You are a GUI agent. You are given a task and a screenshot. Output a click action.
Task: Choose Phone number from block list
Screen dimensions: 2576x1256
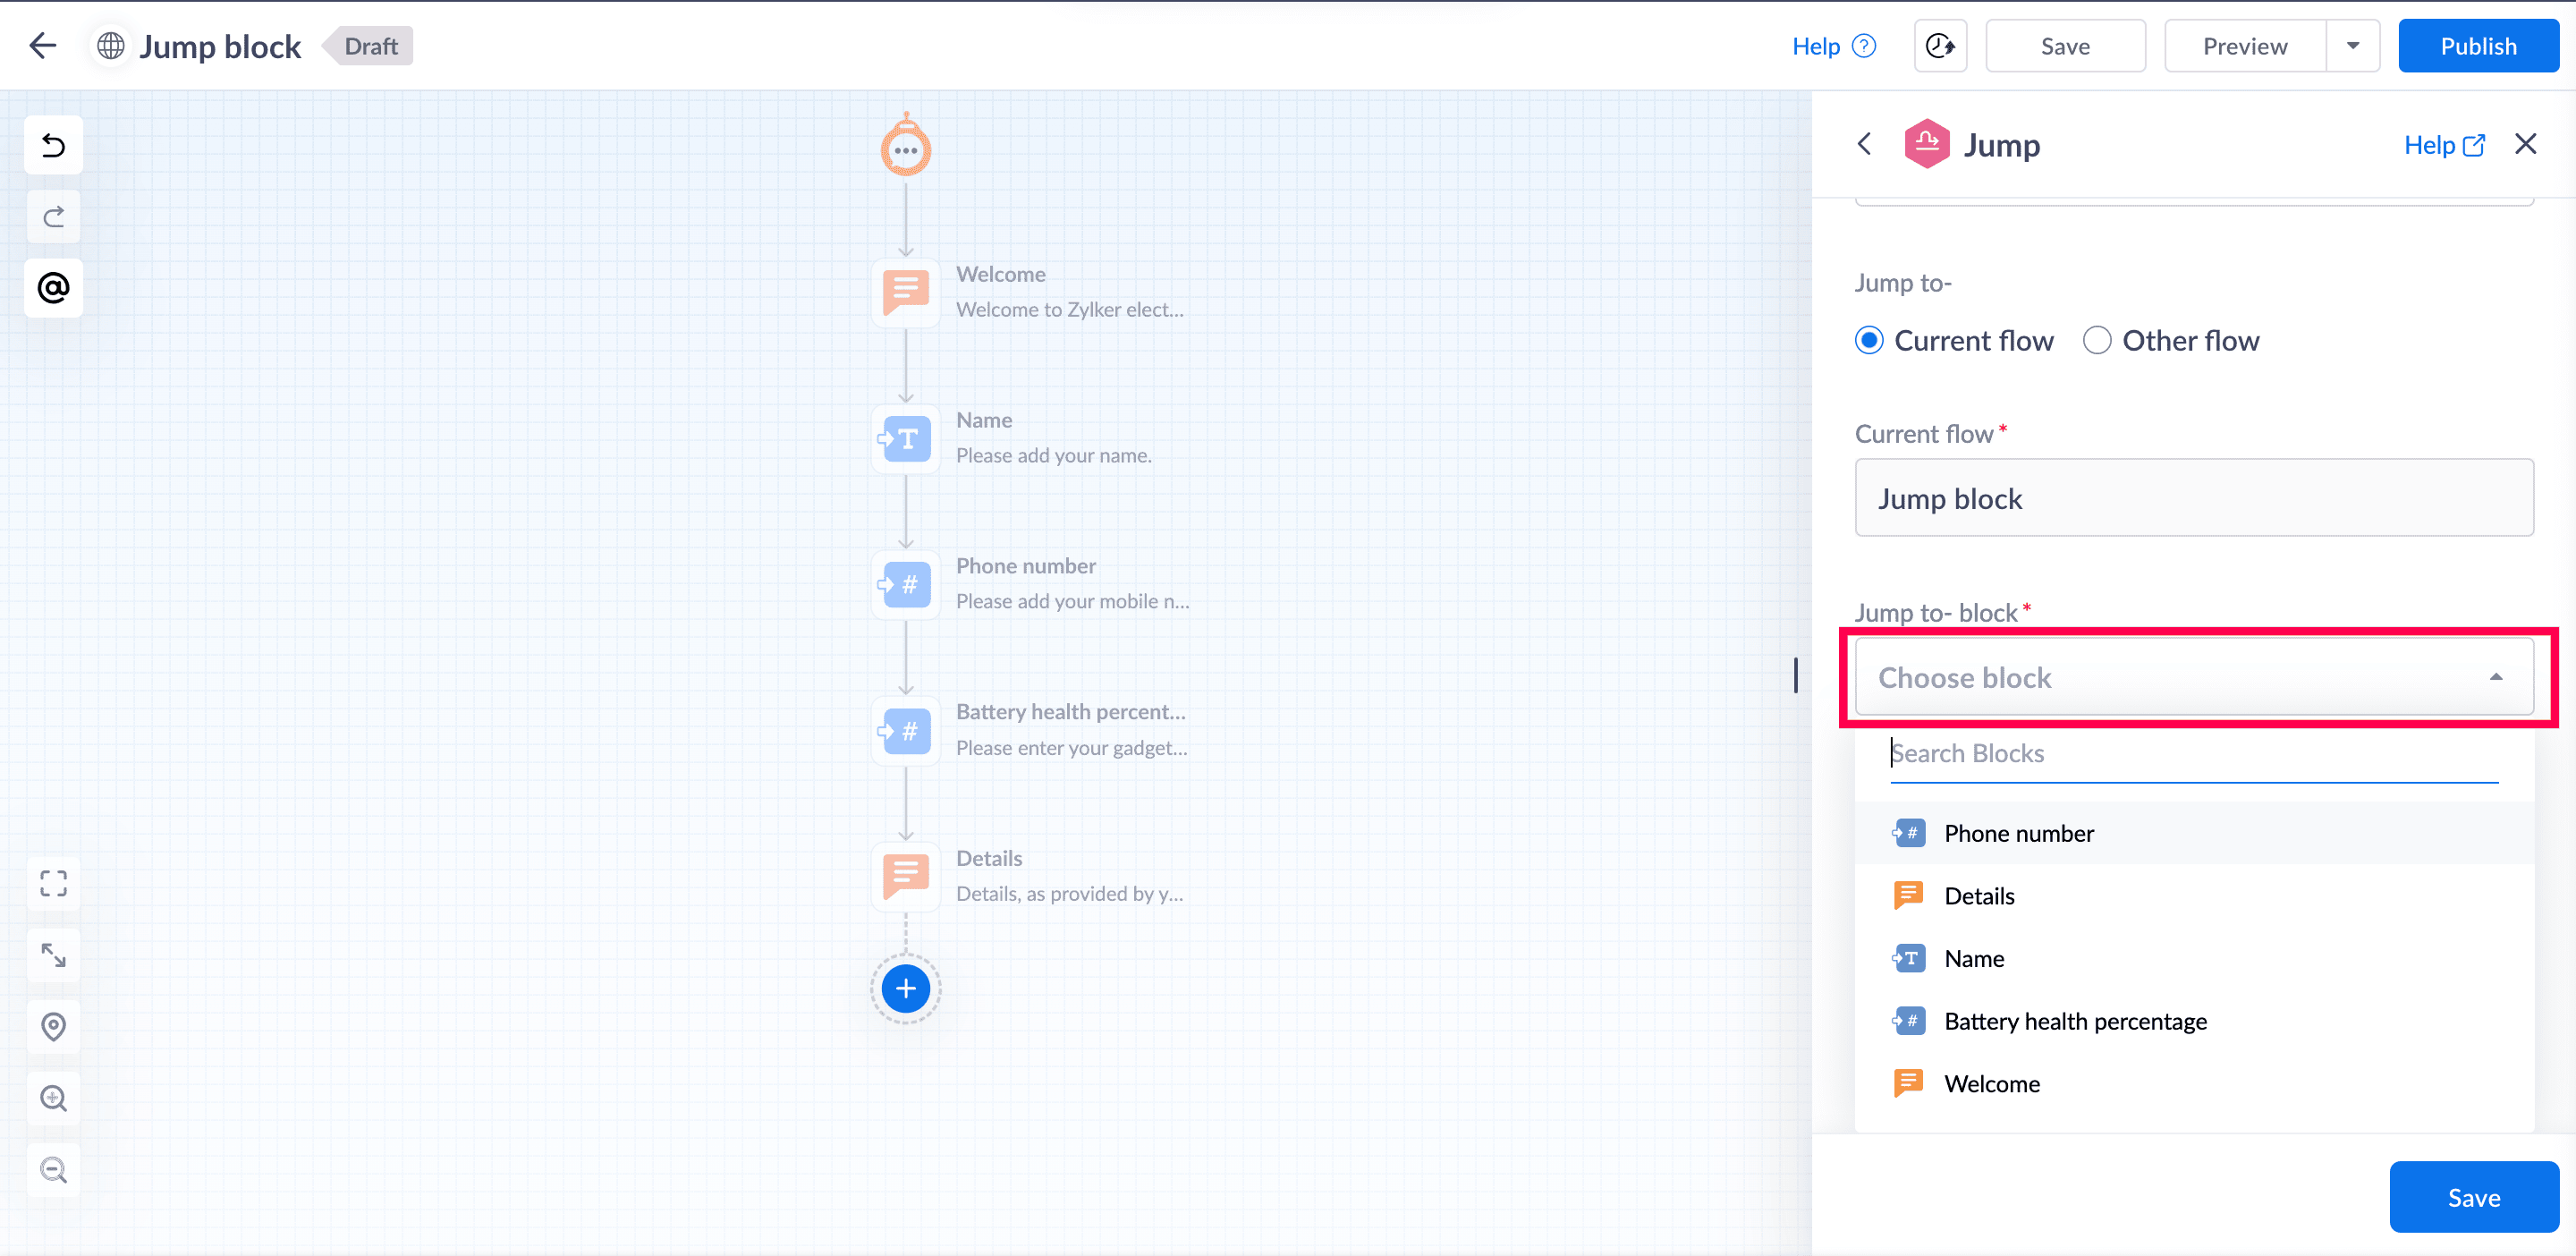(x=2194, y=833)
